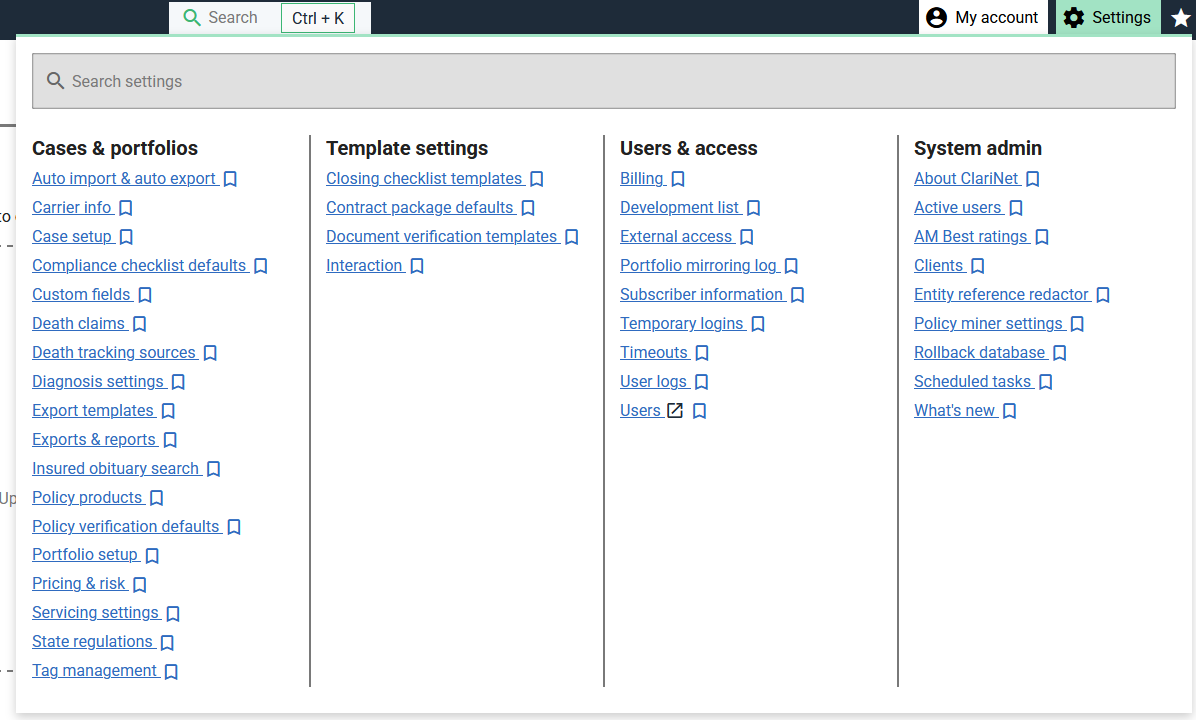Click the favorites star icon in top bar
Image resolution: width=1196 pixels, height=720 pixels.
coord(1180,18)
